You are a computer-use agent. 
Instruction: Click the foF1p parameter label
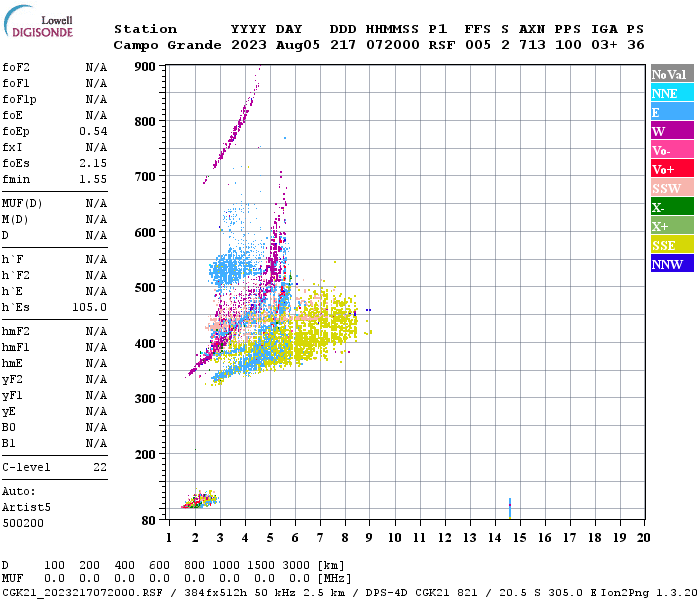point(19,100)
